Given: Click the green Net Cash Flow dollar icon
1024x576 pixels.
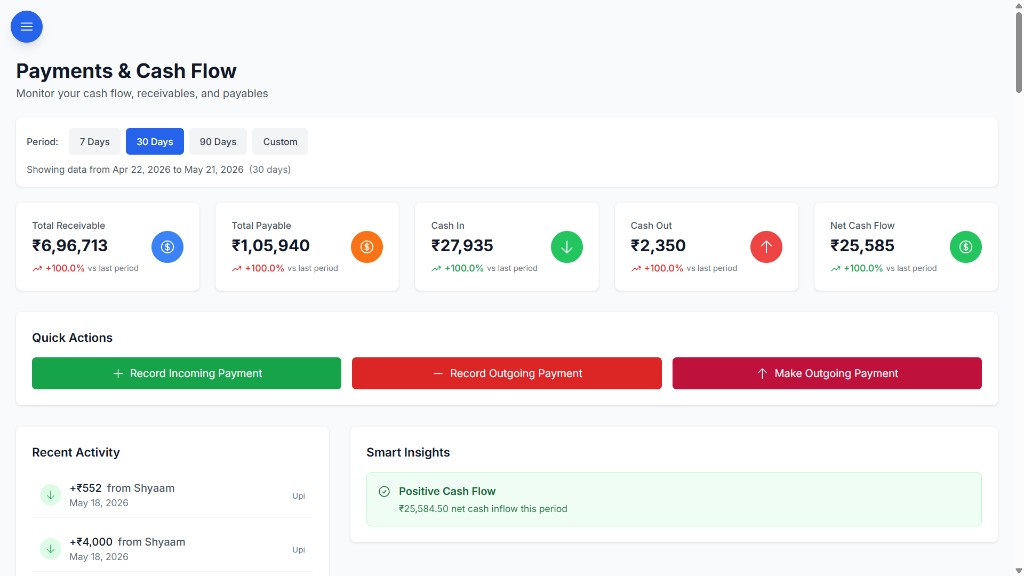Looking at the screenshot, I should tap(966, 247).
